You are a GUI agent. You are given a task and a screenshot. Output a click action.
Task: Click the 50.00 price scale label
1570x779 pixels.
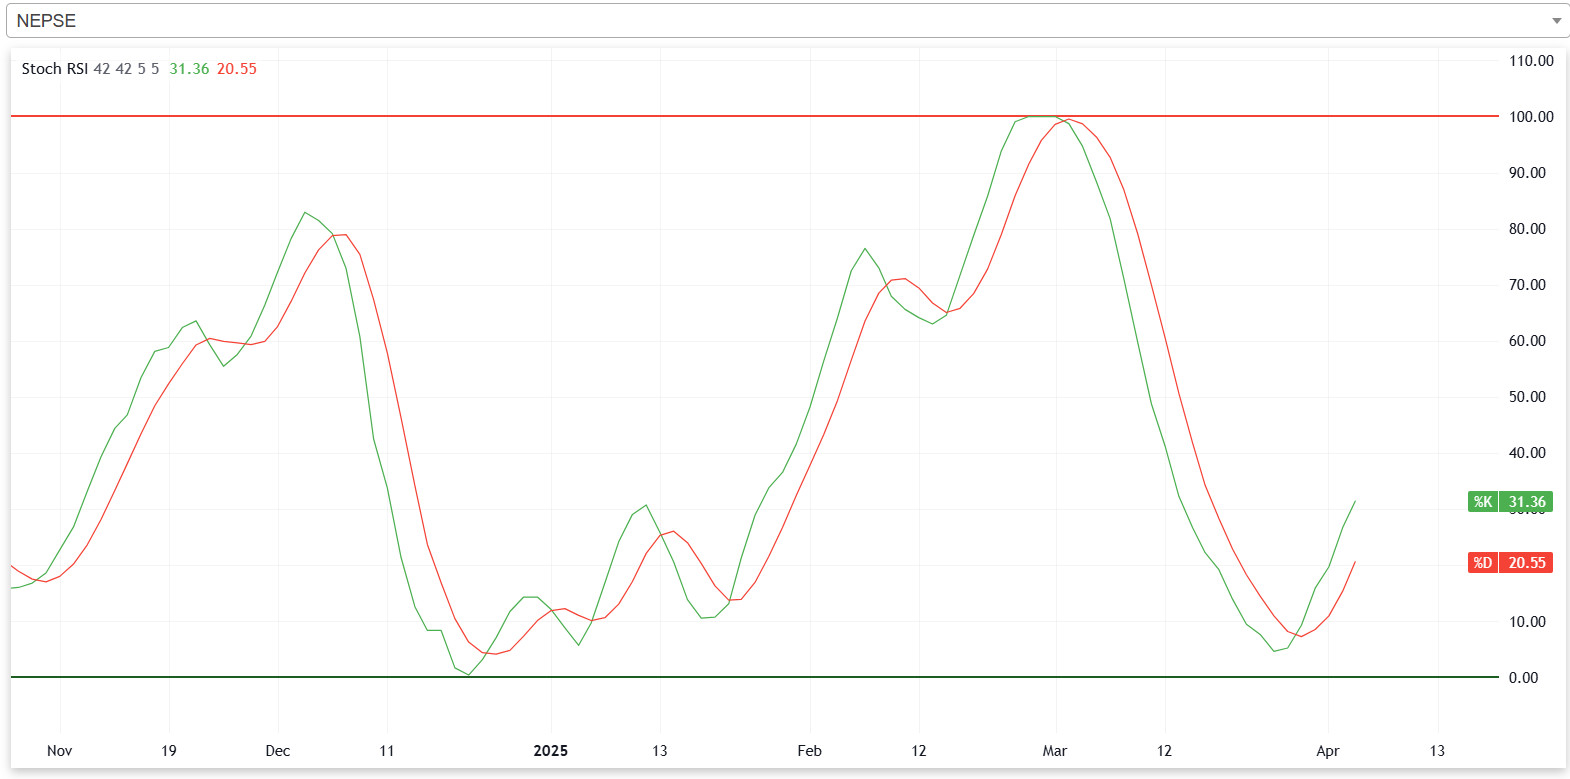(1527, 397)
